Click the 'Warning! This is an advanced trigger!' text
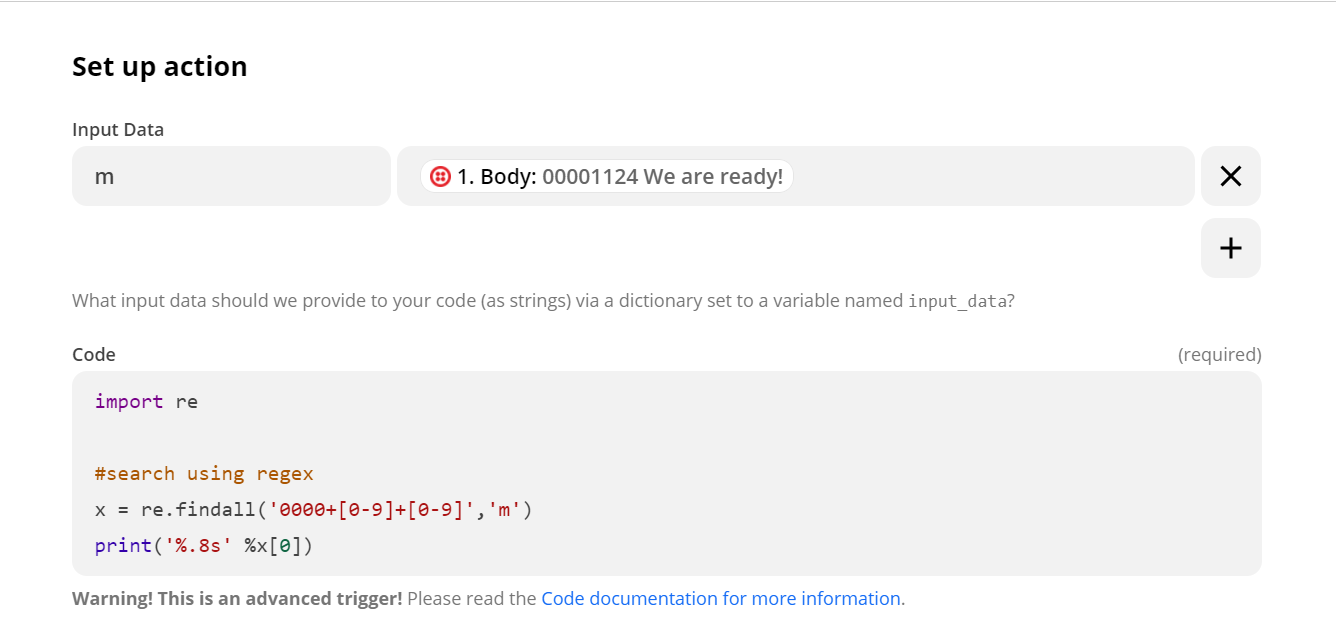The width and height of the screenshot is (1336, 640). pyautogui.click(x=237, y=598)
